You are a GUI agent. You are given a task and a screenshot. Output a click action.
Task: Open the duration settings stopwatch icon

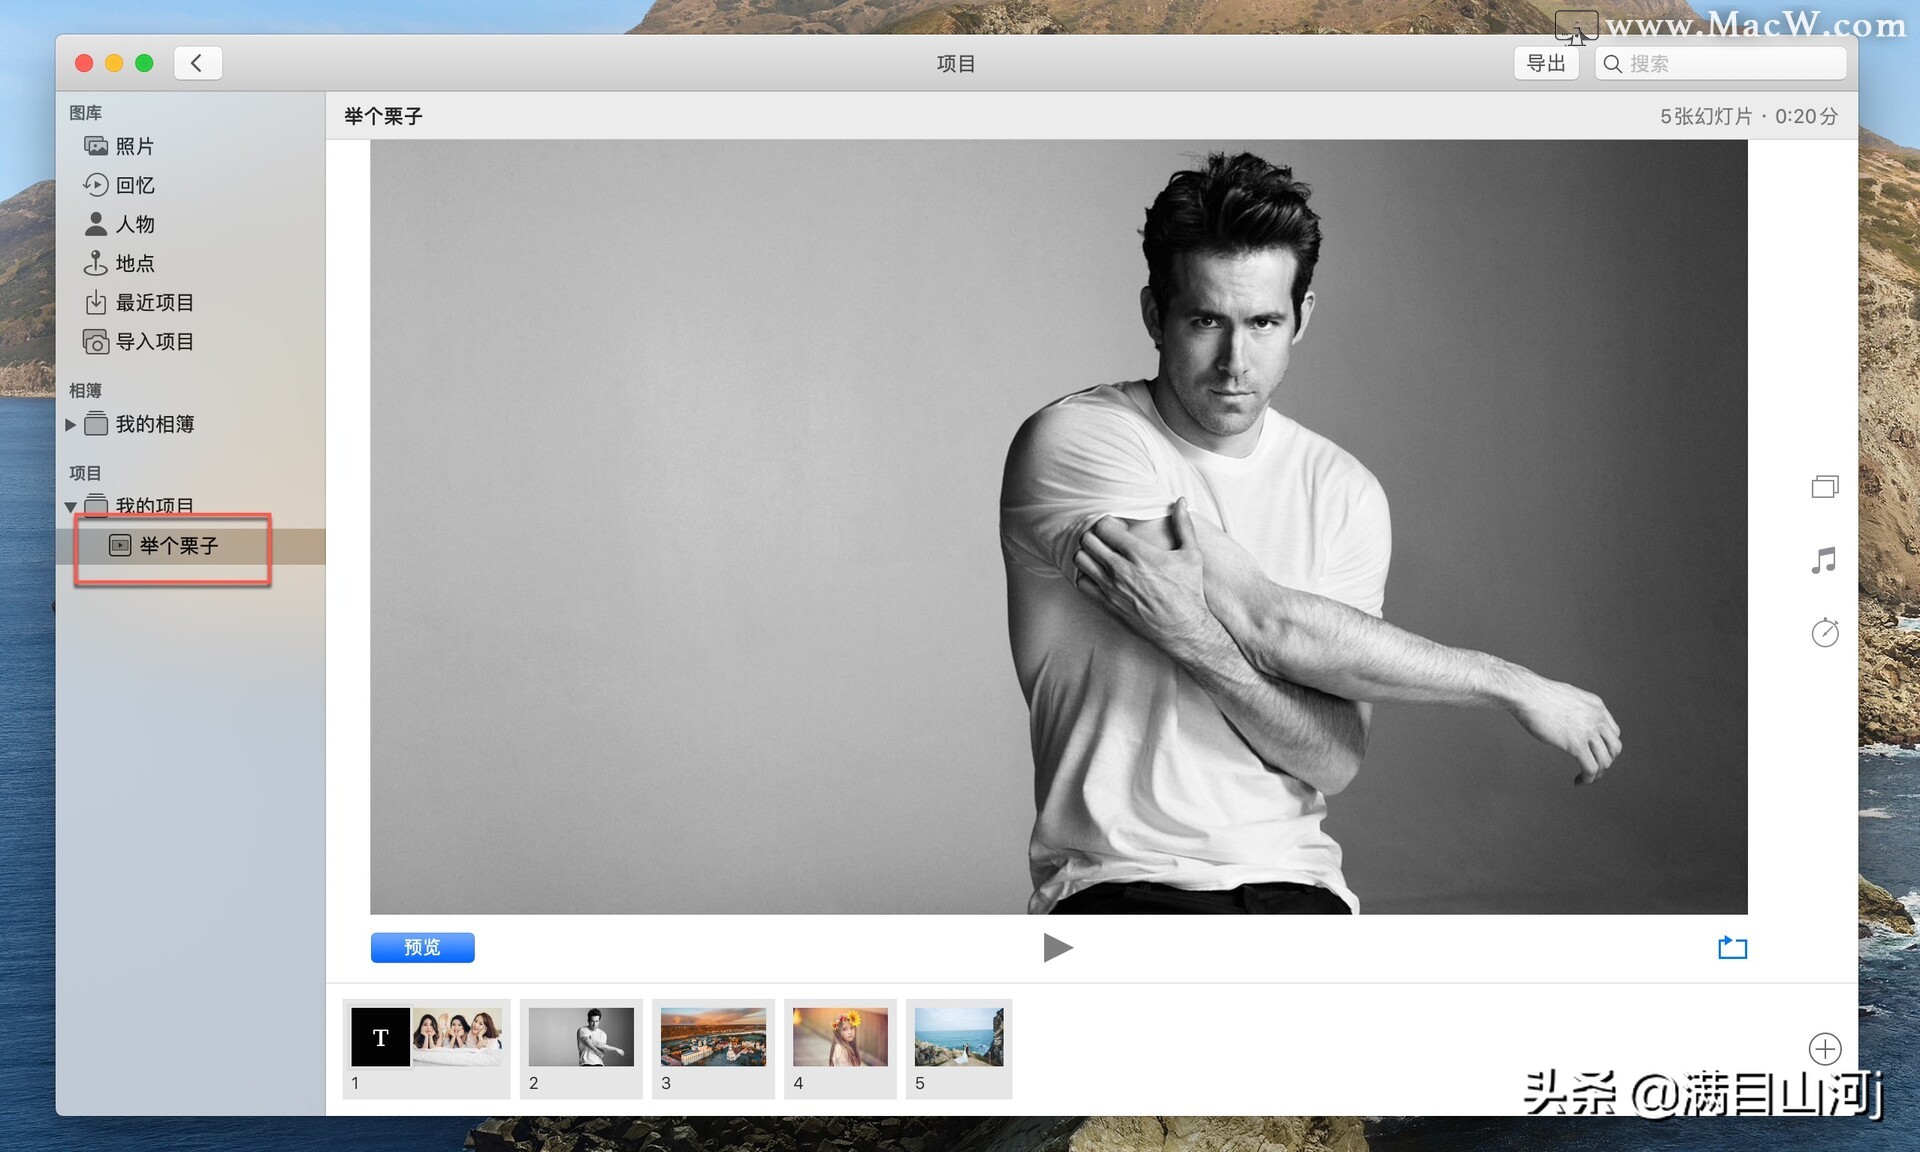pos(1824,632)
